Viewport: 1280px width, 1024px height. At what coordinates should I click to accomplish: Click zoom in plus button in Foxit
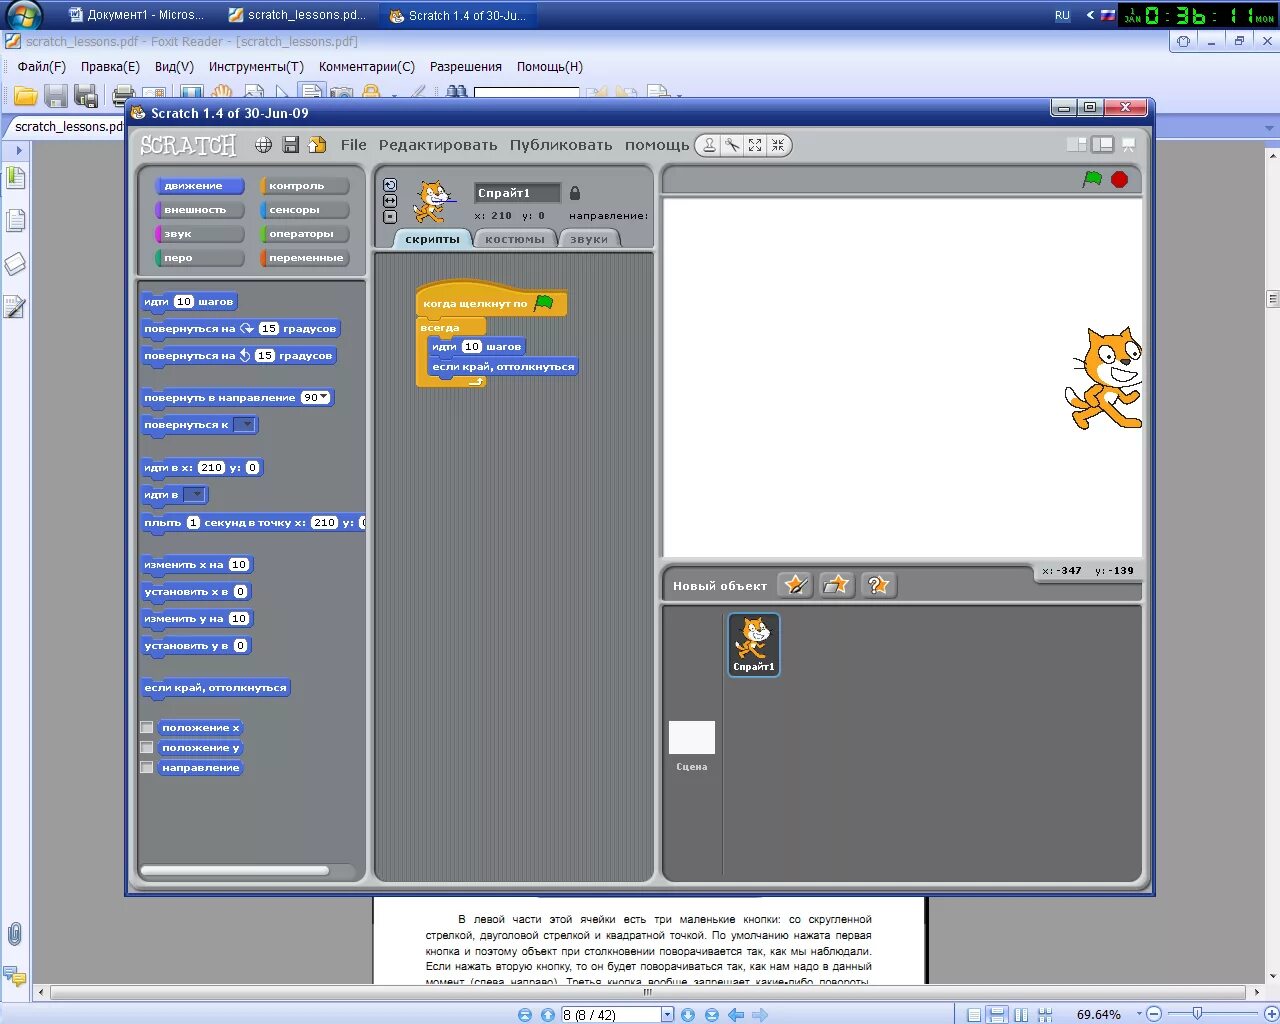coord(1270,1014)
